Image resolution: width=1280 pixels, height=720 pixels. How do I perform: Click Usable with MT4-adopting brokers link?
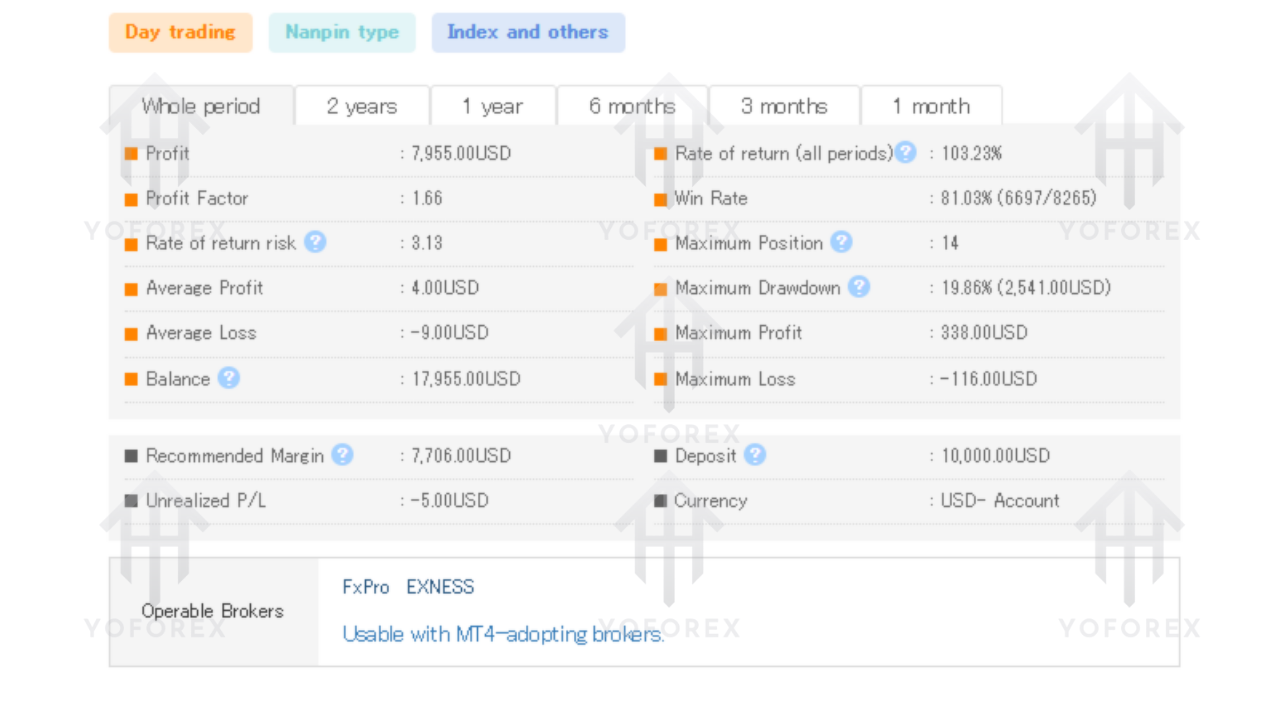point(503,634)
